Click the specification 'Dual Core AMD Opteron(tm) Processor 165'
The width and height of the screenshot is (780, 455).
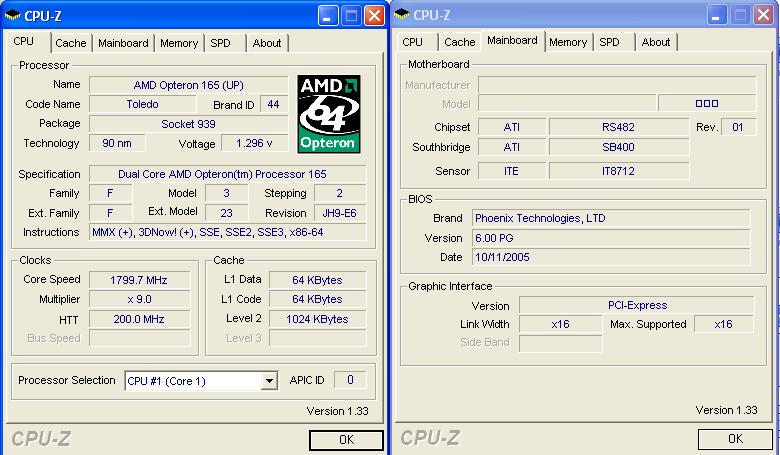click(x=227, y=174)
